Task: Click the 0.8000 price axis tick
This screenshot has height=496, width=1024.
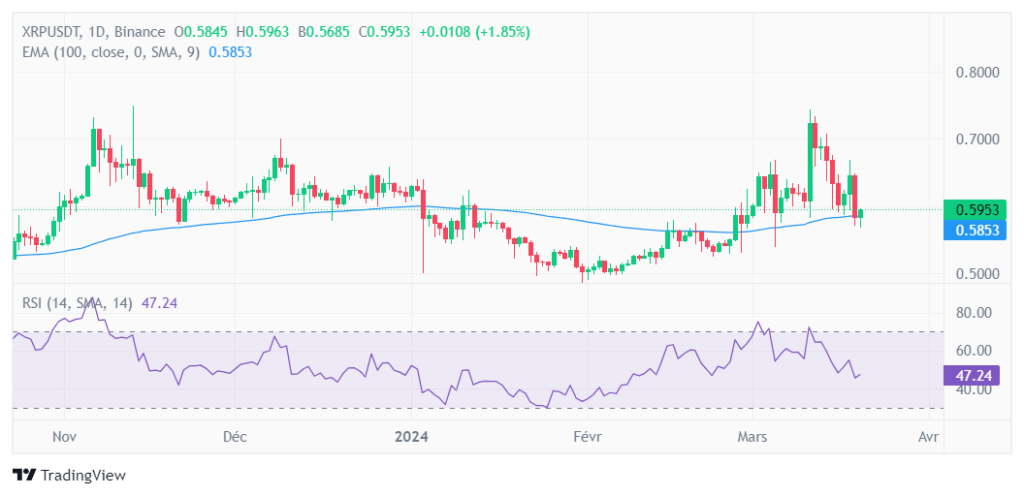Action: [x=978, y=72]
